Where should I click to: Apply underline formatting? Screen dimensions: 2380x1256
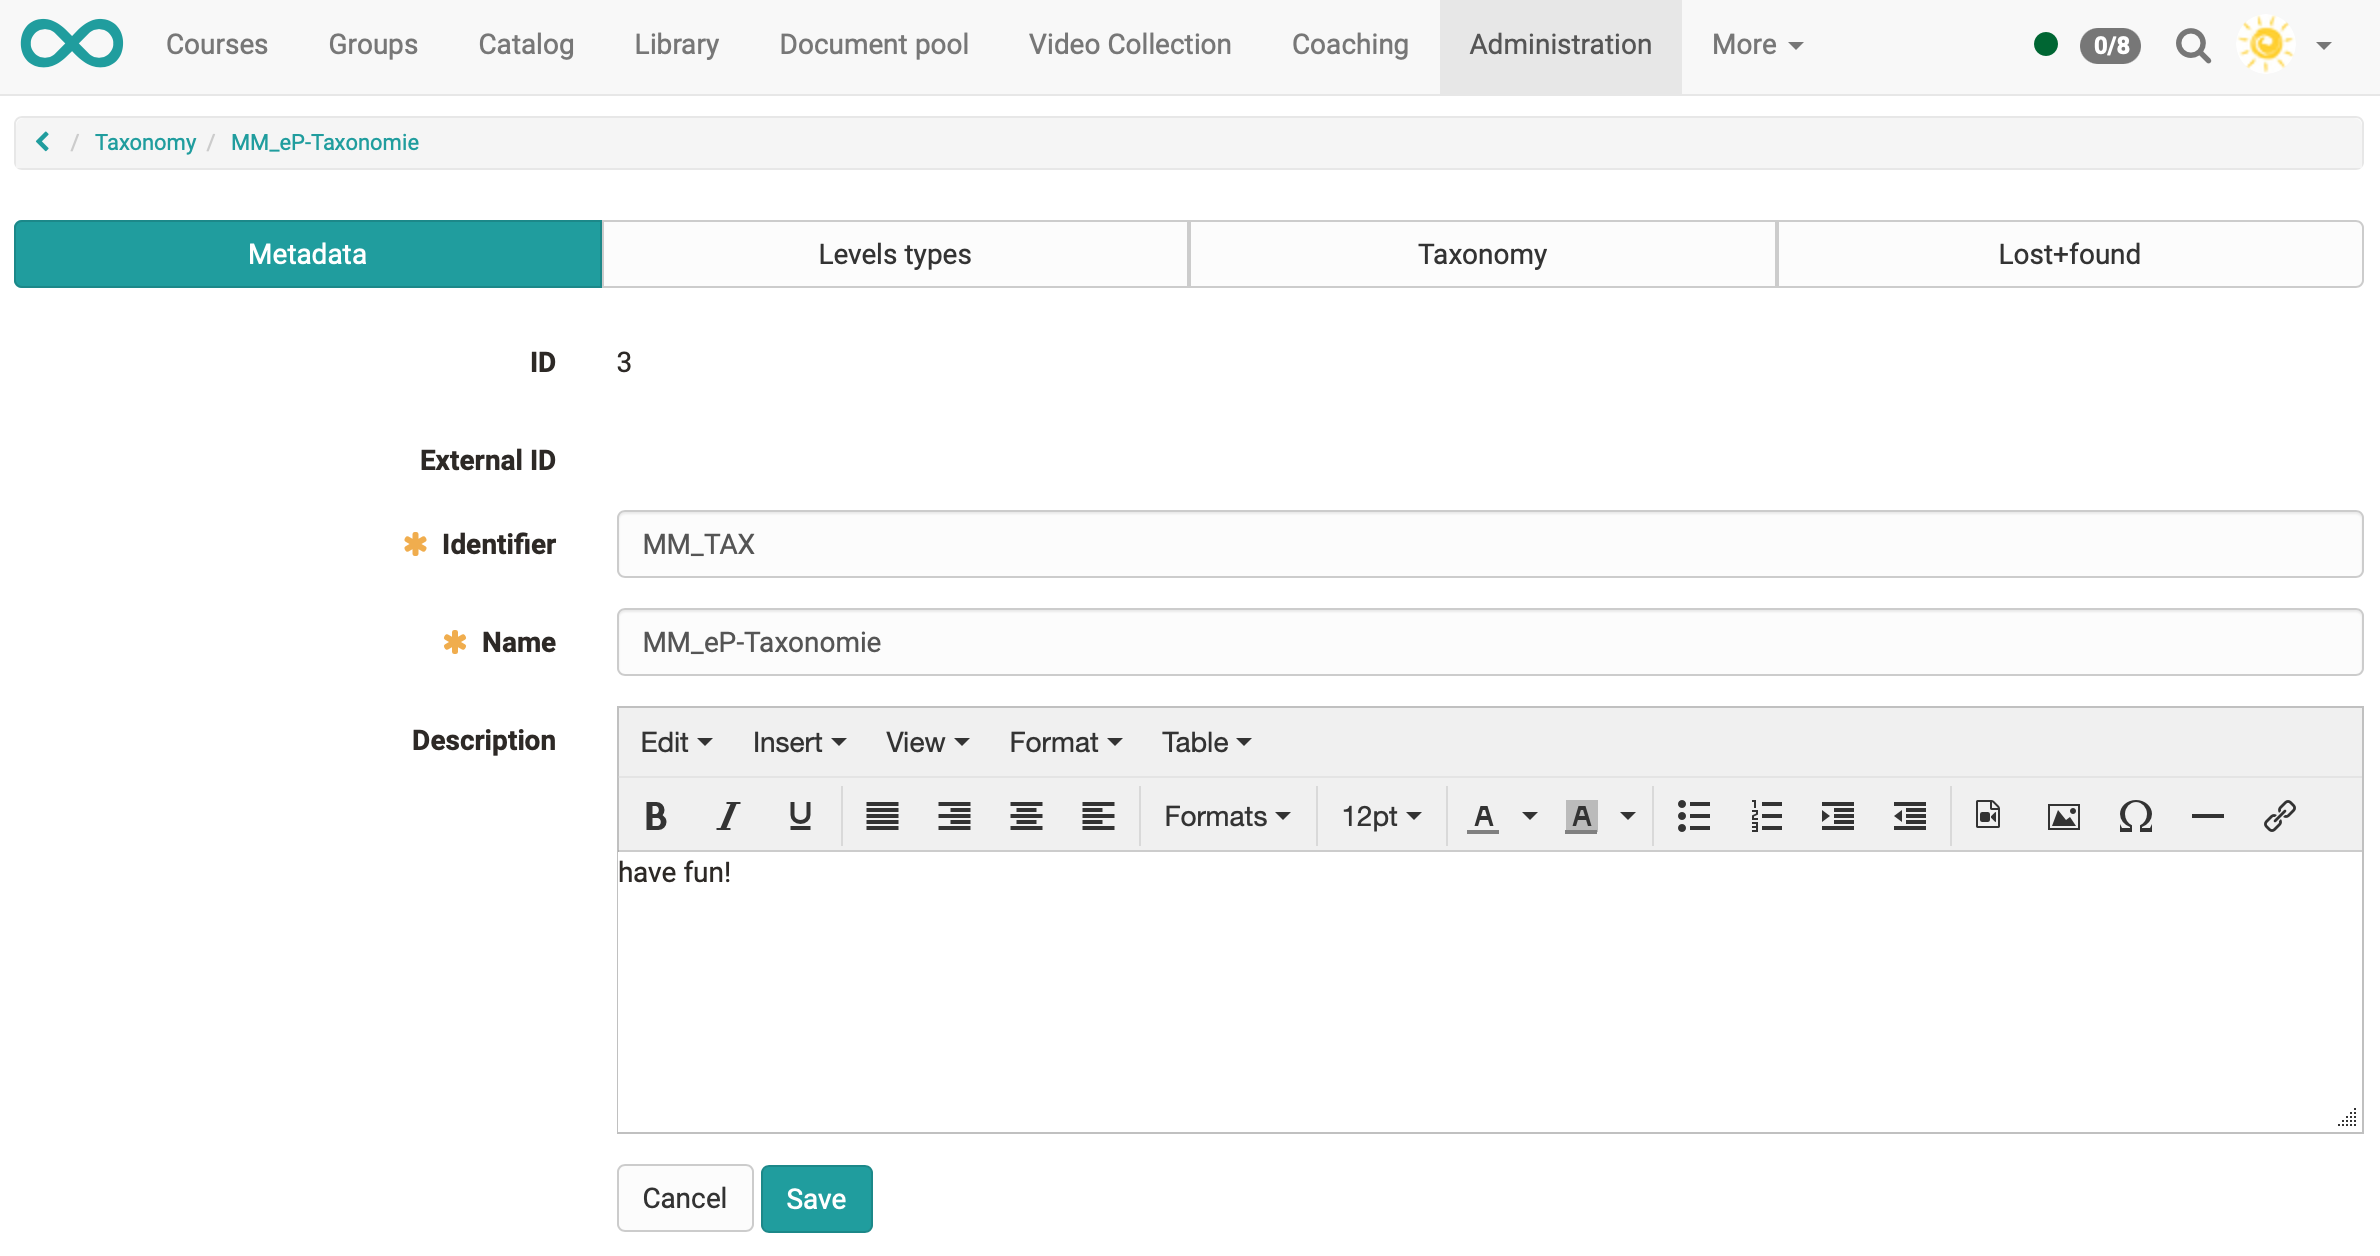tap(799, 816)
